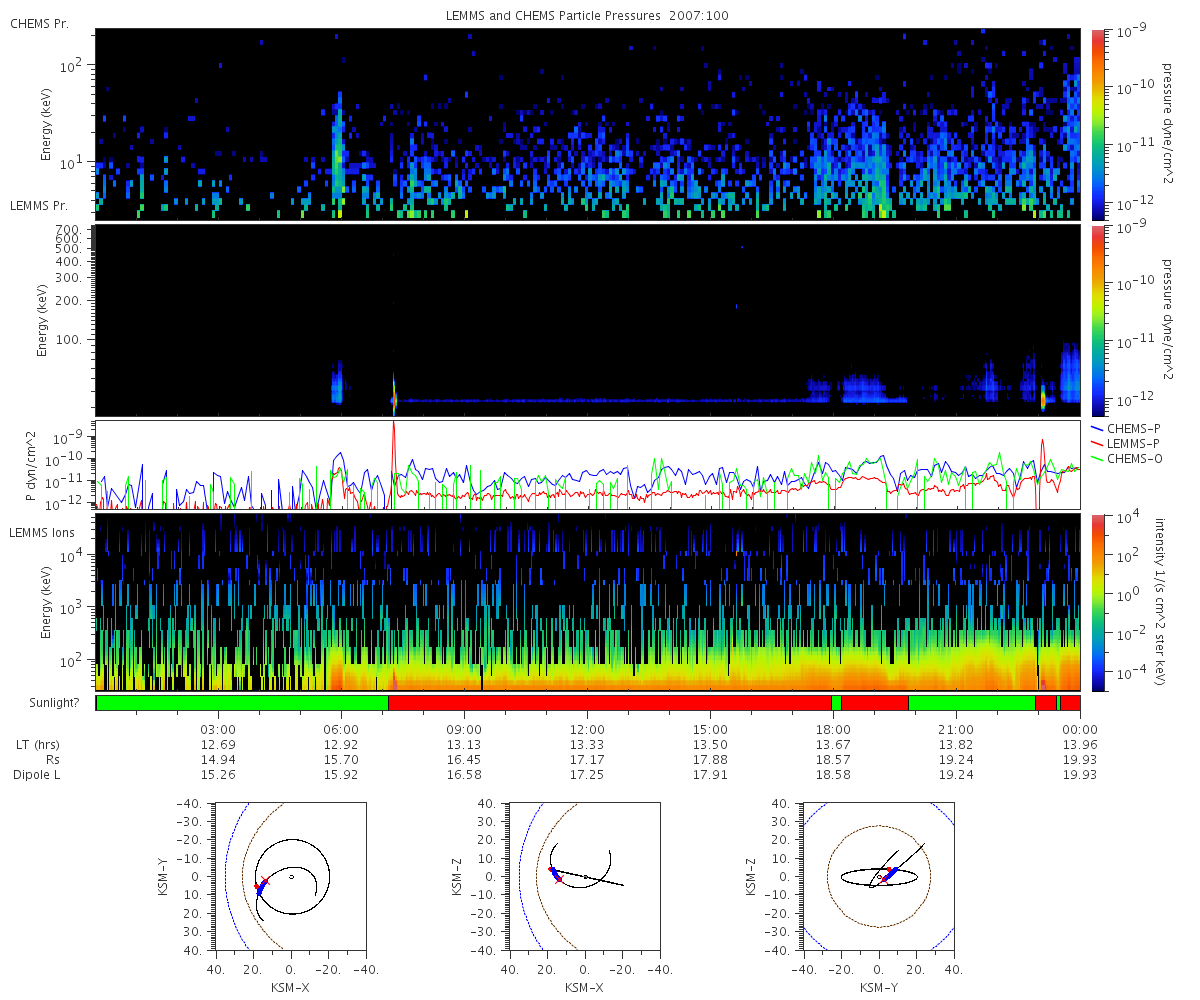1200x1000 pixels.
Task: Open the KSM-X versus KSM-Z orbit plot
Action: [x=585, y=876]
